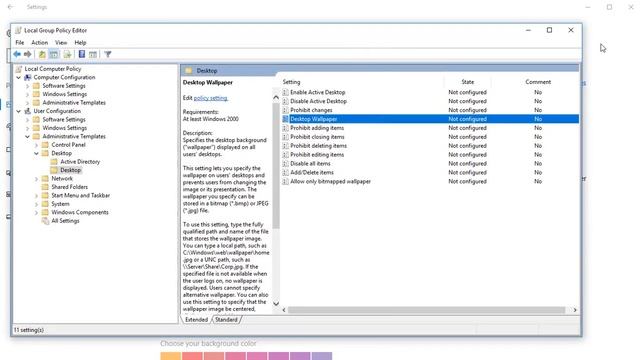Expand Software Settings under Computer Configuration
The image size is (640, 360).
pos(27,86)
